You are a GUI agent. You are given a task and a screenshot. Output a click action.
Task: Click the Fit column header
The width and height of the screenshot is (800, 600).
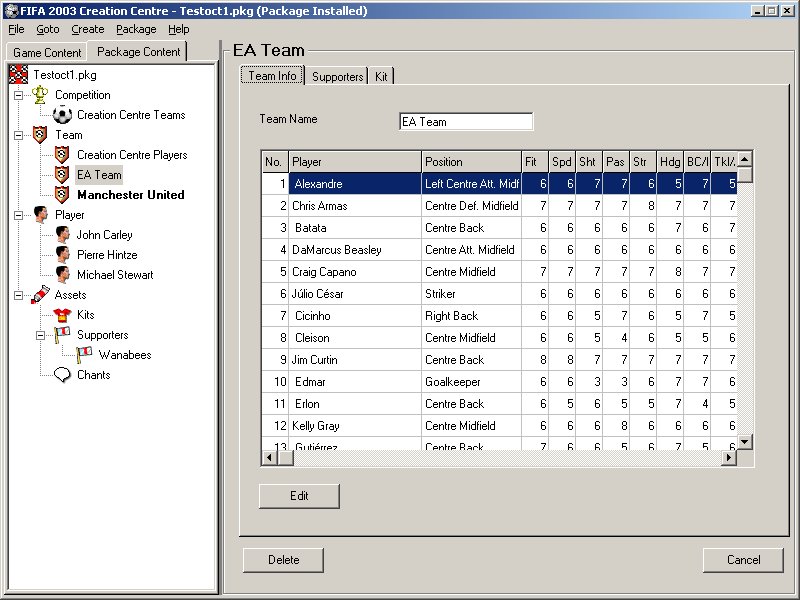[x=535, y=162]
